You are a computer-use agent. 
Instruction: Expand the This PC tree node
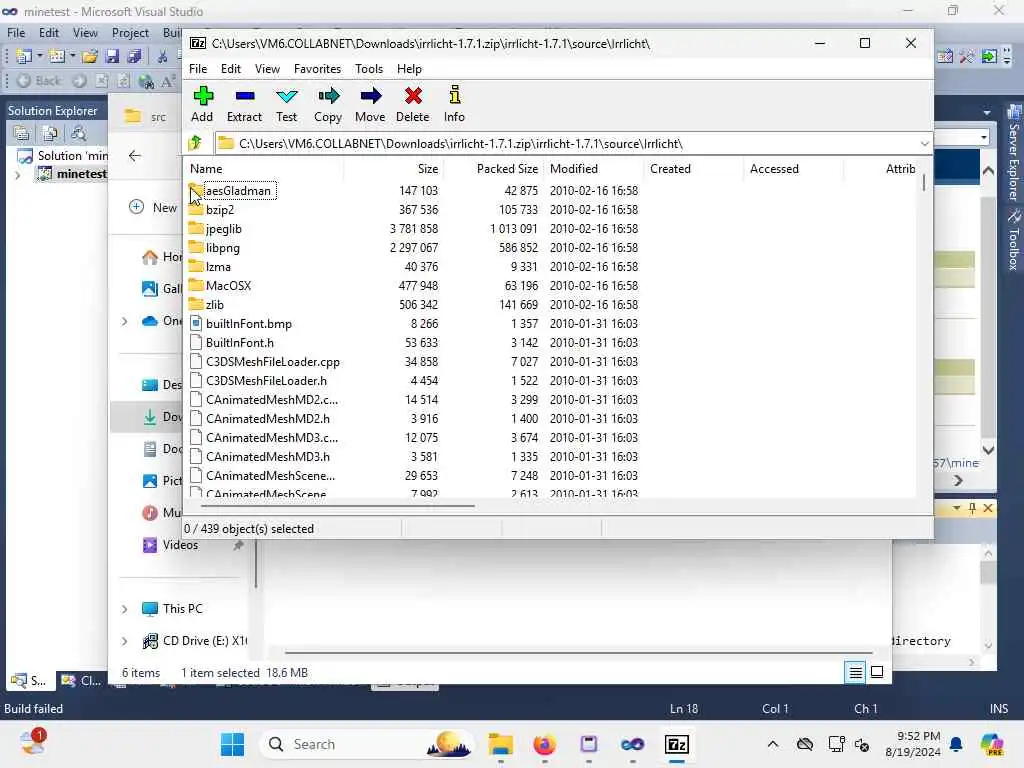click(x=124, y=609)
